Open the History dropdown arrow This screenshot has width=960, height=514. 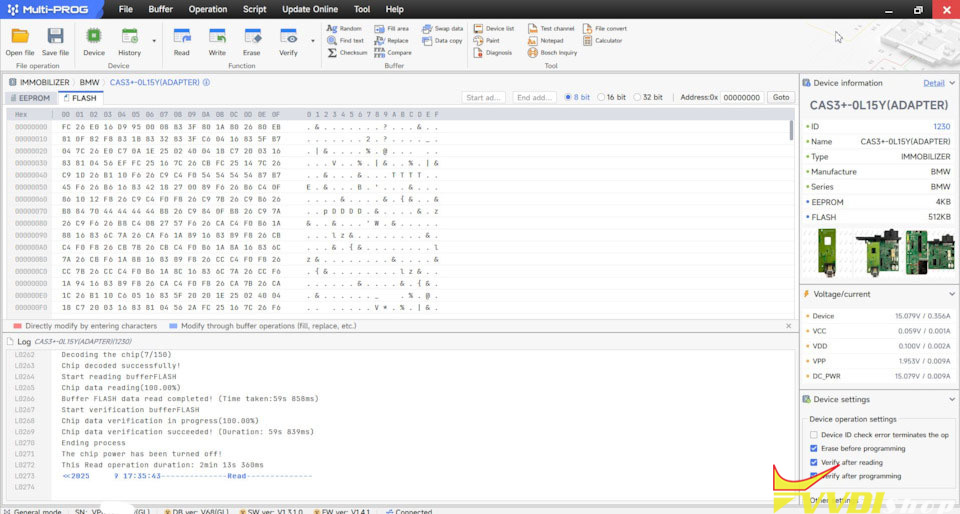click(154, 41)
